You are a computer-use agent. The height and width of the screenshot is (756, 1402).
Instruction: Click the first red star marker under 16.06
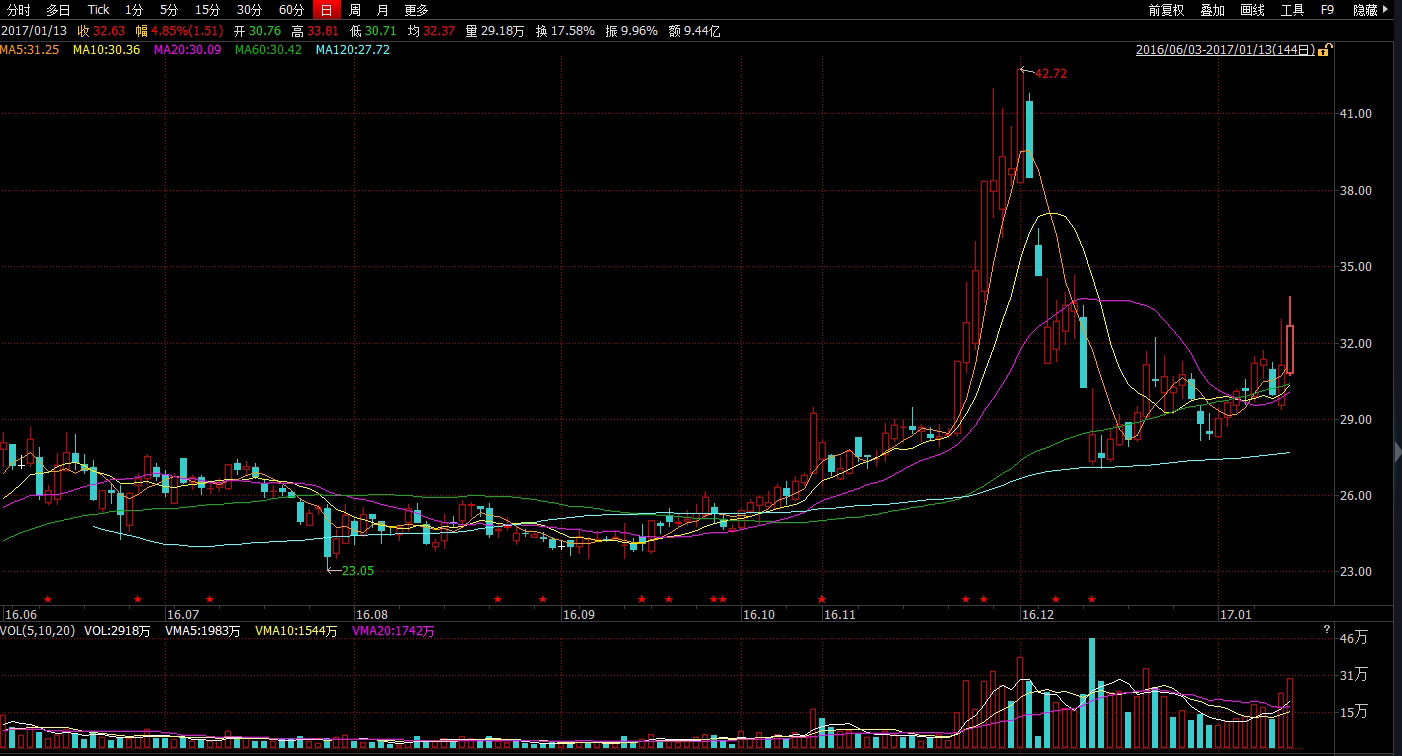(48, 599)
